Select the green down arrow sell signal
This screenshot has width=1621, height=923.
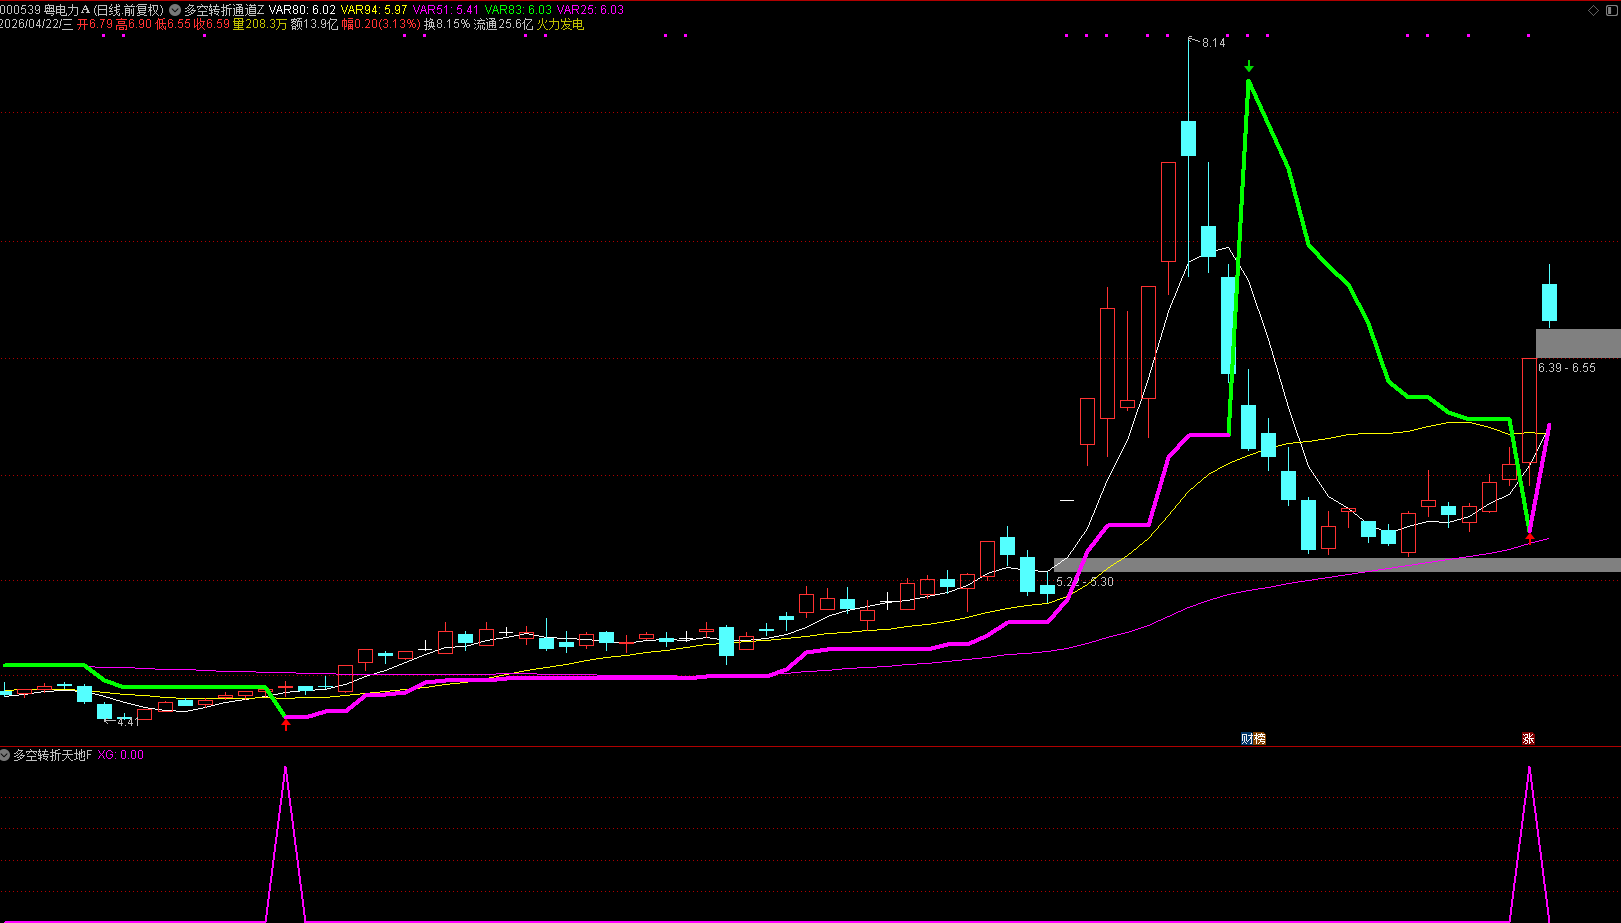1249,67
